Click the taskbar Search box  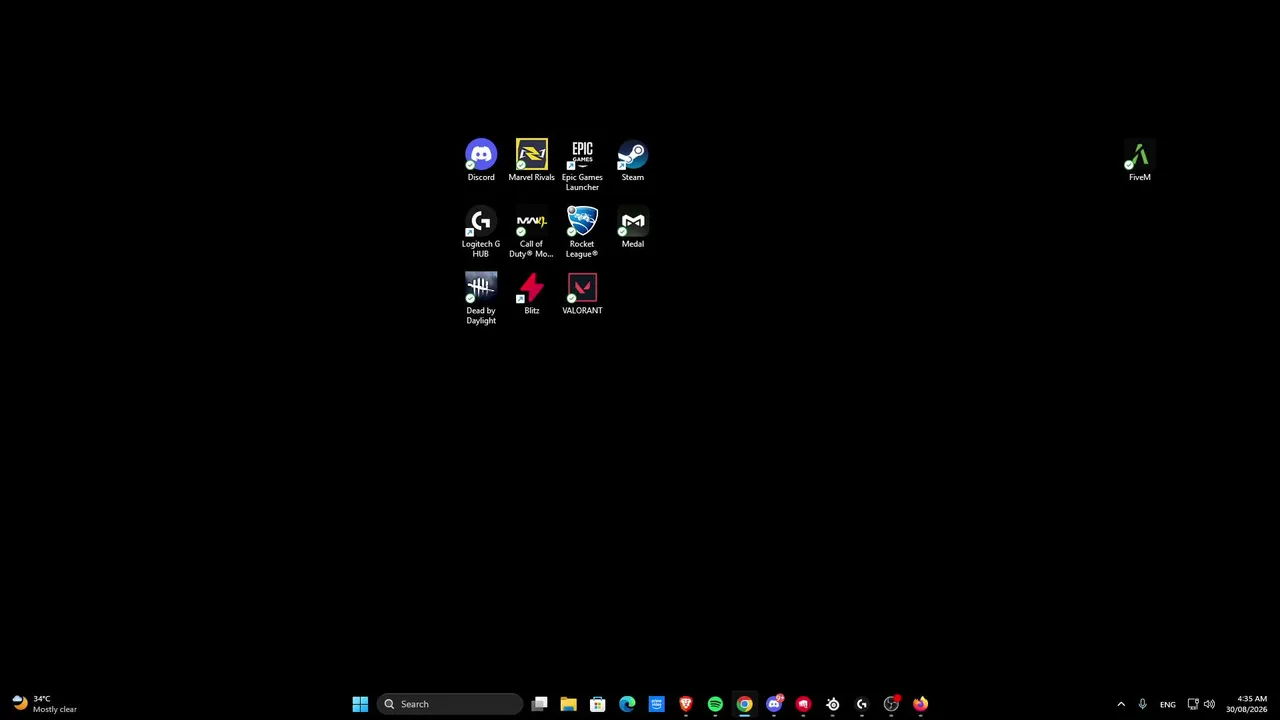(451, 704)
